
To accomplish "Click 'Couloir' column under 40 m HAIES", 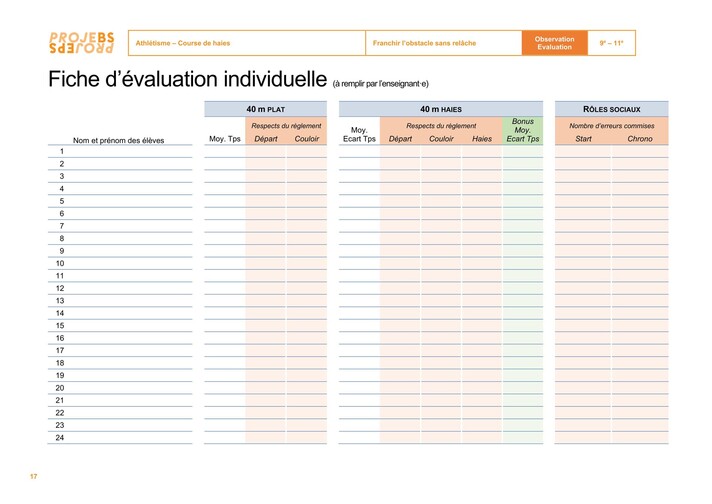I will (441, 138).
